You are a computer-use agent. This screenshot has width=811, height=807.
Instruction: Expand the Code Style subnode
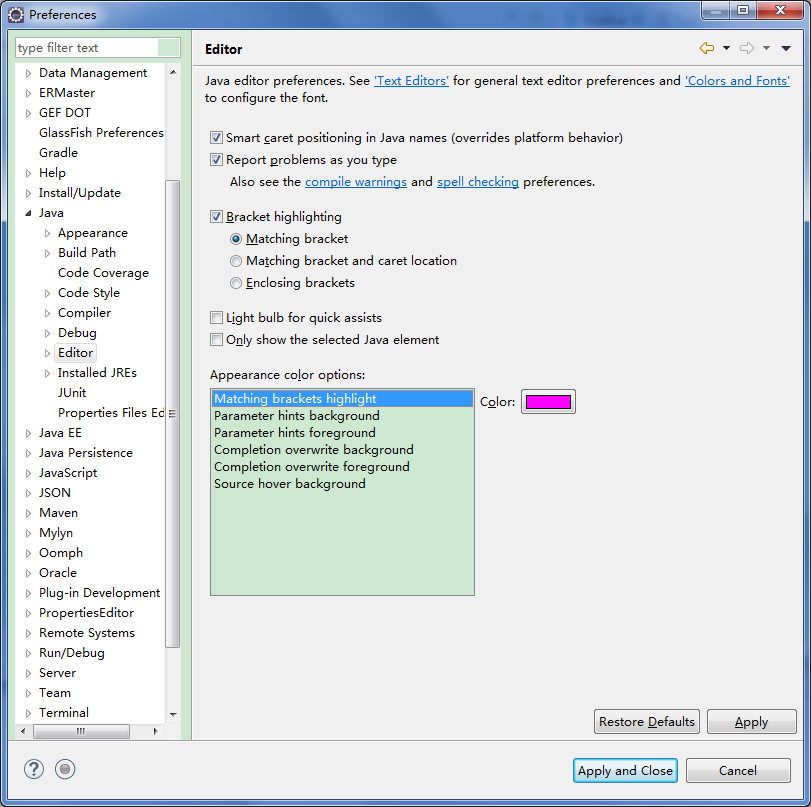(x=48, y=293)
